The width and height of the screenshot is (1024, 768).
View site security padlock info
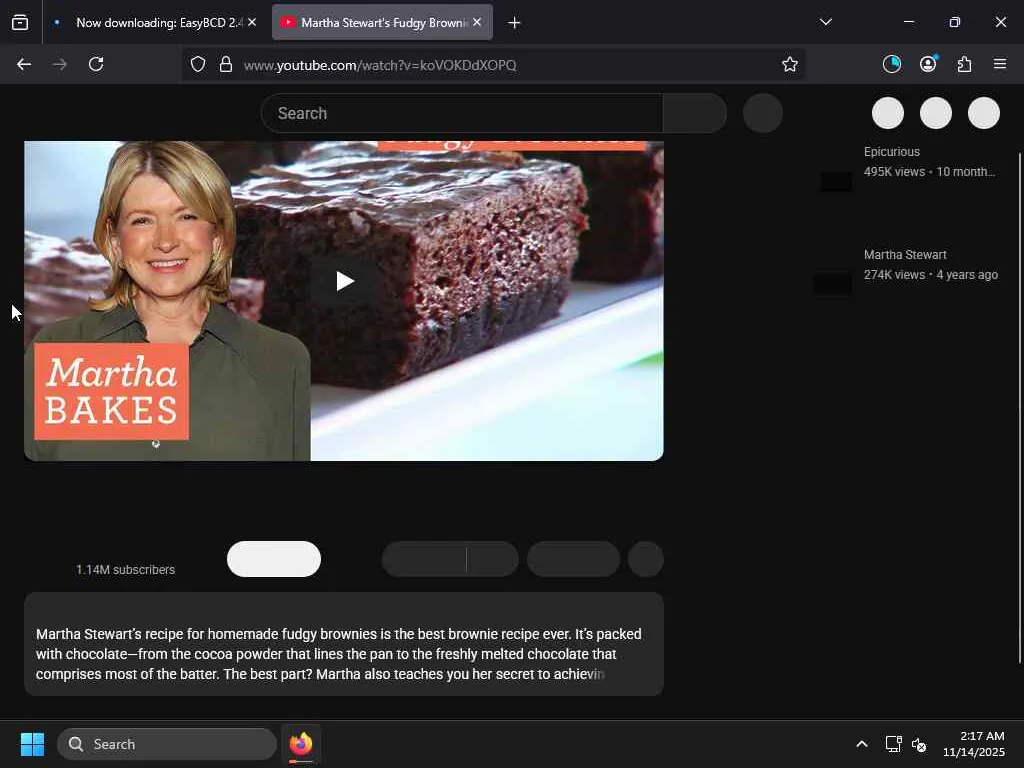click(x=225, y=64)
